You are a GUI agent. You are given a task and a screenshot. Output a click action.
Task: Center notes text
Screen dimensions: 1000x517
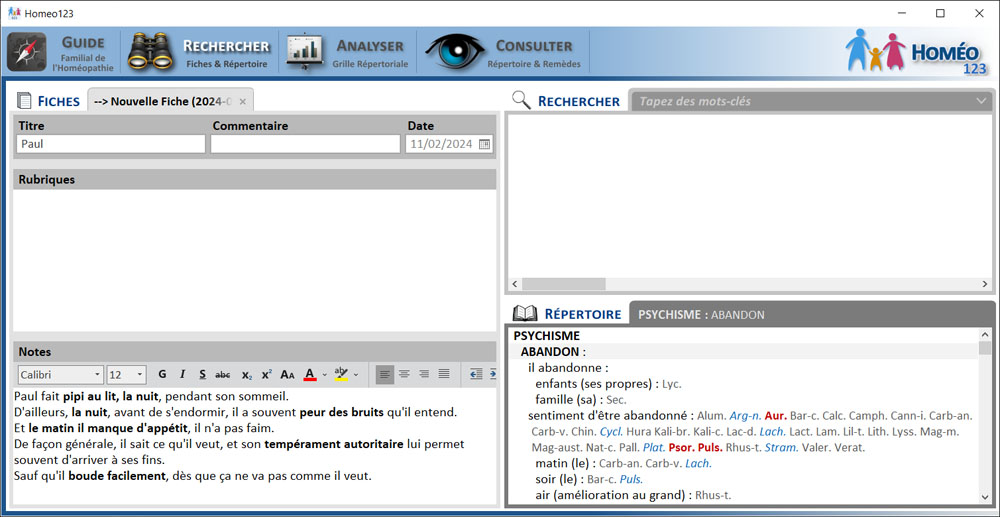click(404, 374)
